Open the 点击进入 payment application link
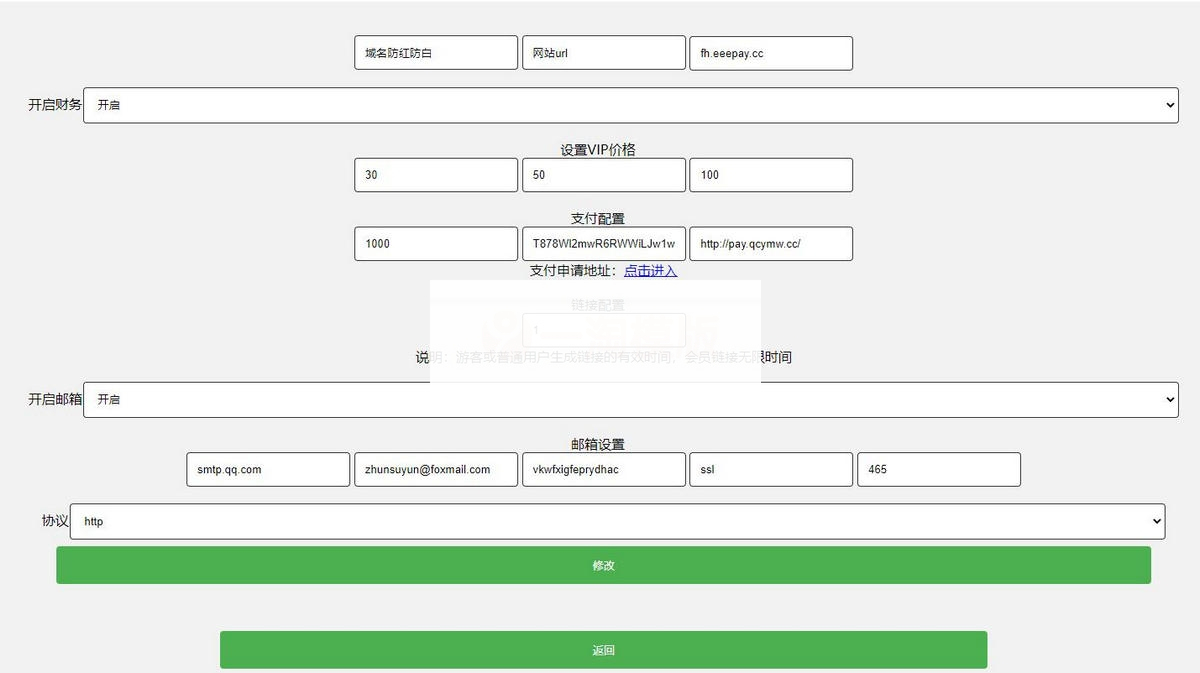This screenshot has width=1200, height=673. 650,271
